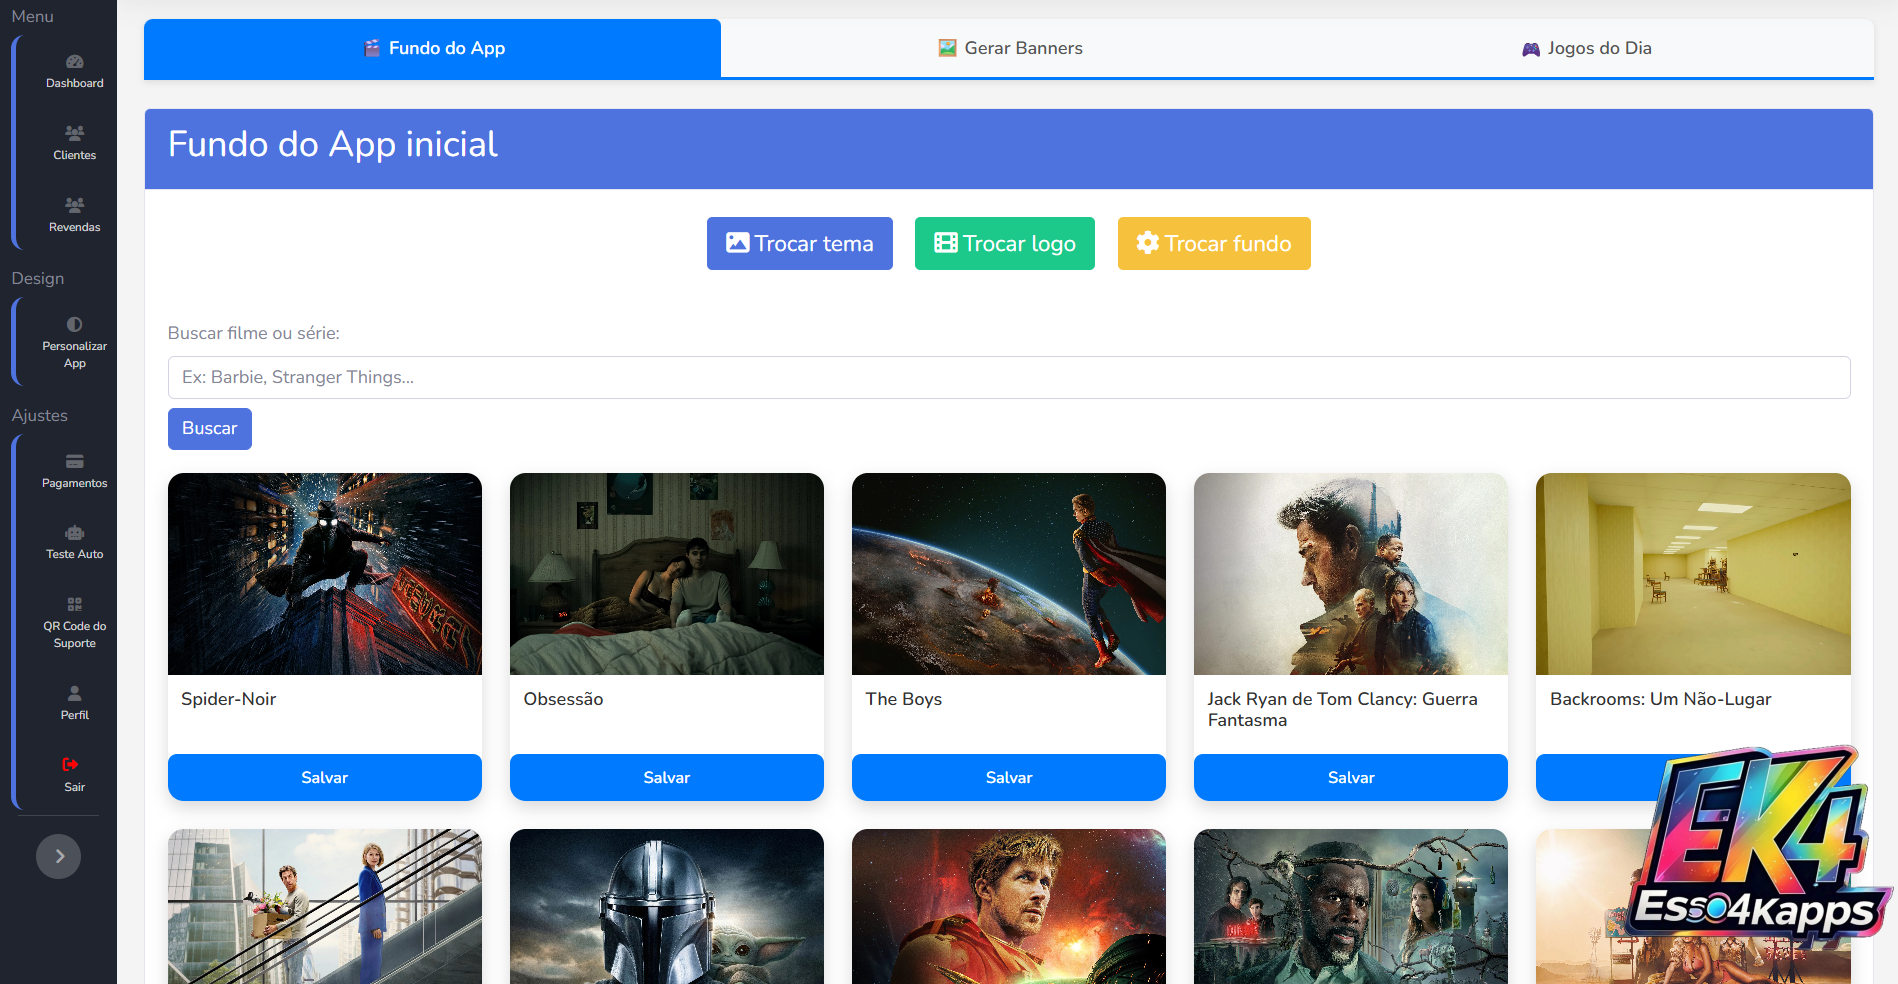Open the Personalizar App contrast icon
This screenshot has width=1898, height=984.
click(x=74, y=324)
